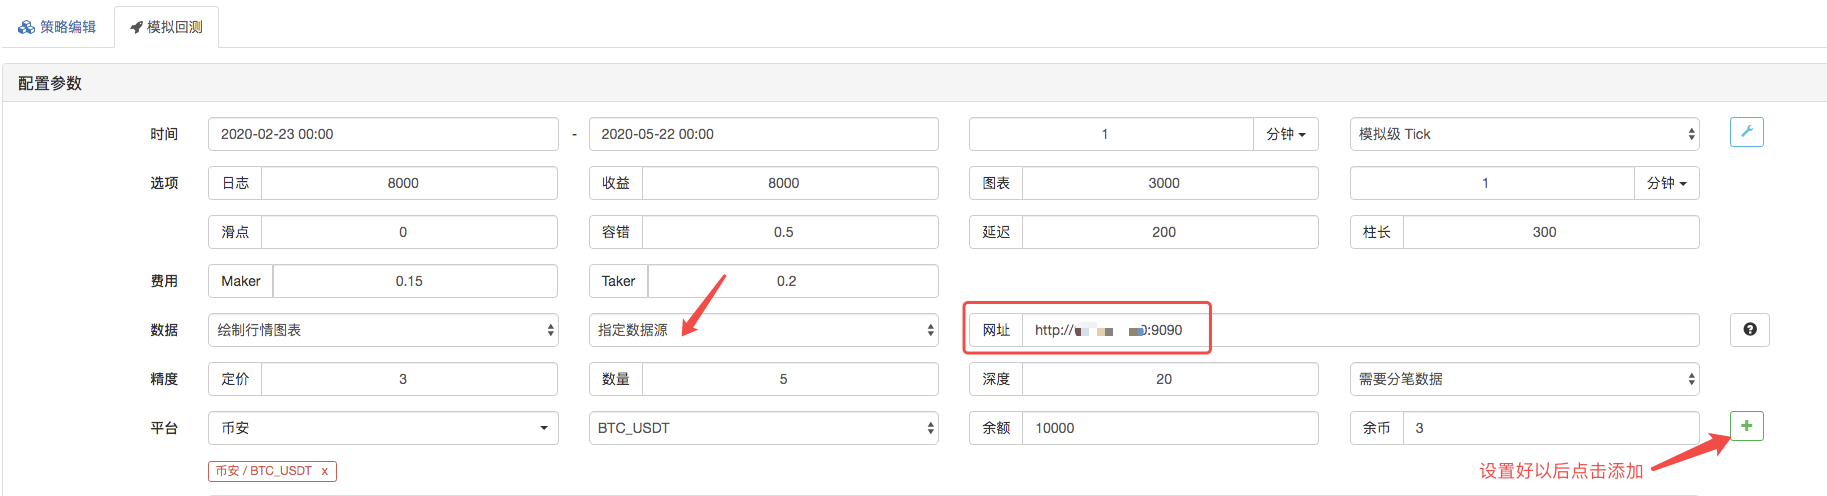Screen dimensions: 1827x496
Task: Focus the 网址 URL input field
Action: tap(1360, 330)
